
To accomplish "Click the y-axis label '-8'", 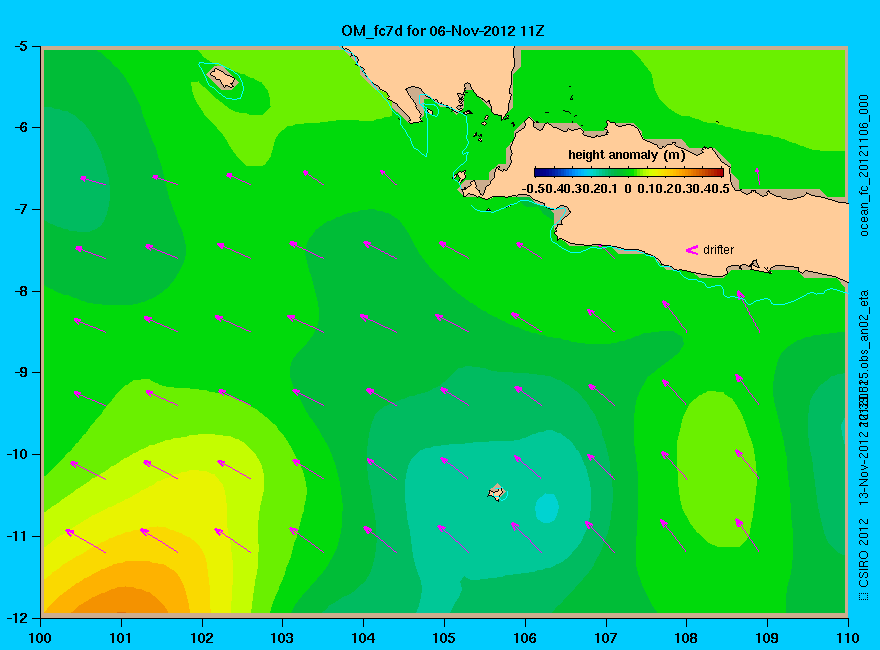I will click(20, 291).
